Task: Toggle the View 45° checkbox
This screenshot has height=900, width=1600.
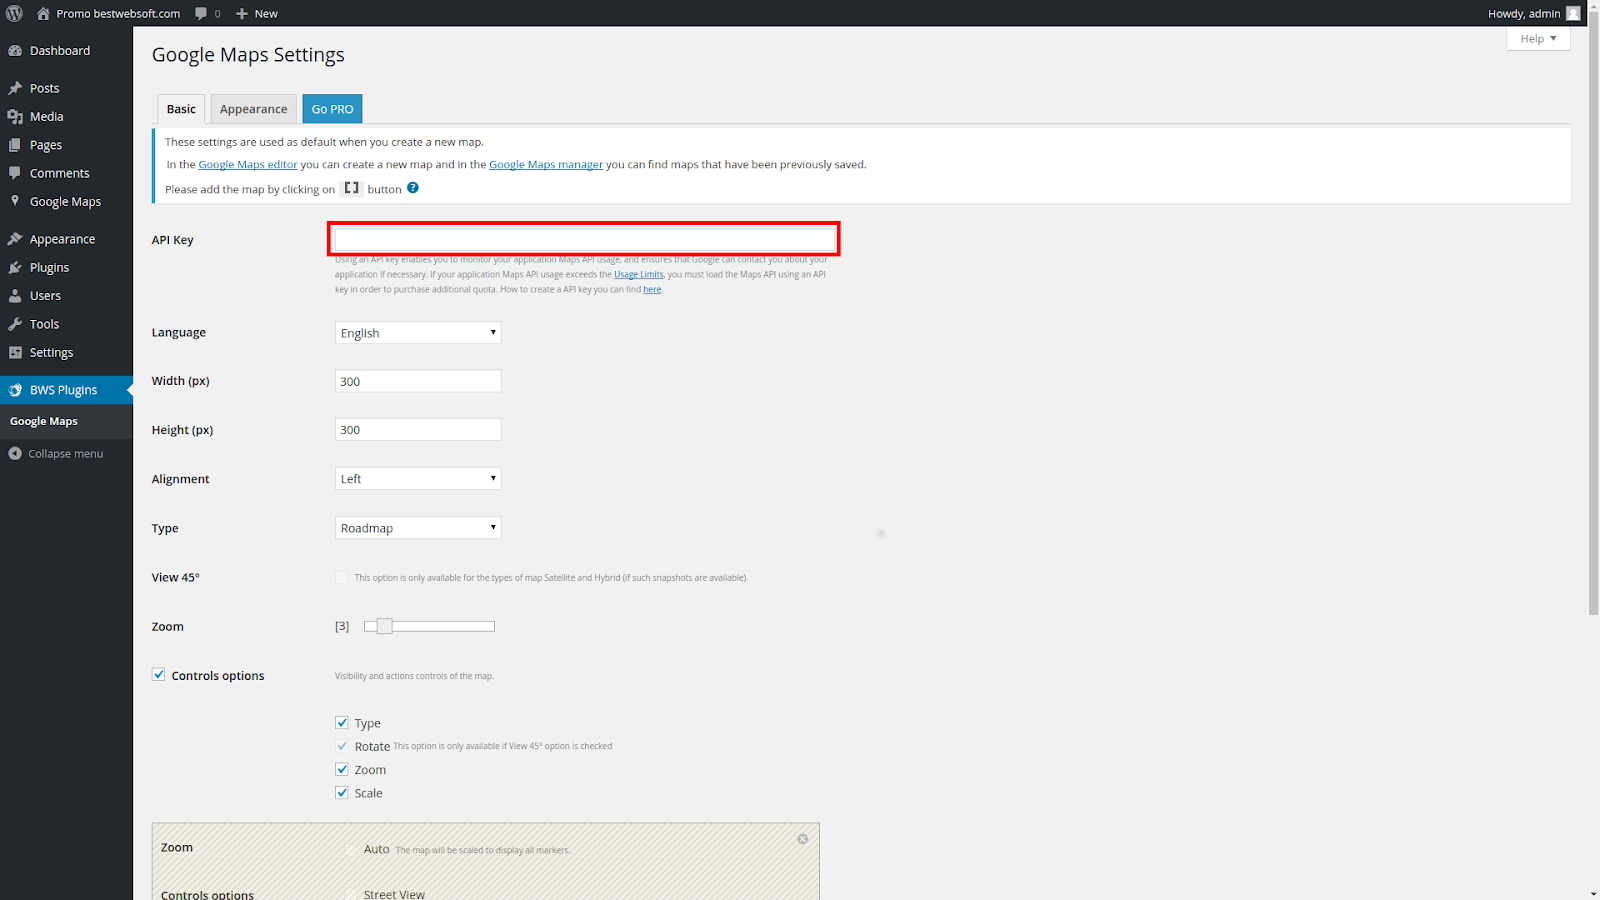Action: (x=342, y=577)
